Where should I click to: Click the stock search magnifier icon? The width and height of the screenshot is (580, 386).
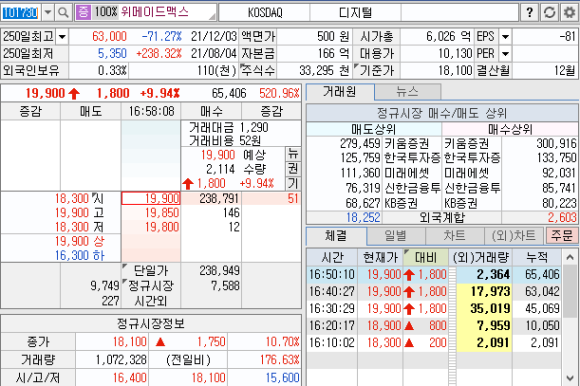(x=63, y=13)
